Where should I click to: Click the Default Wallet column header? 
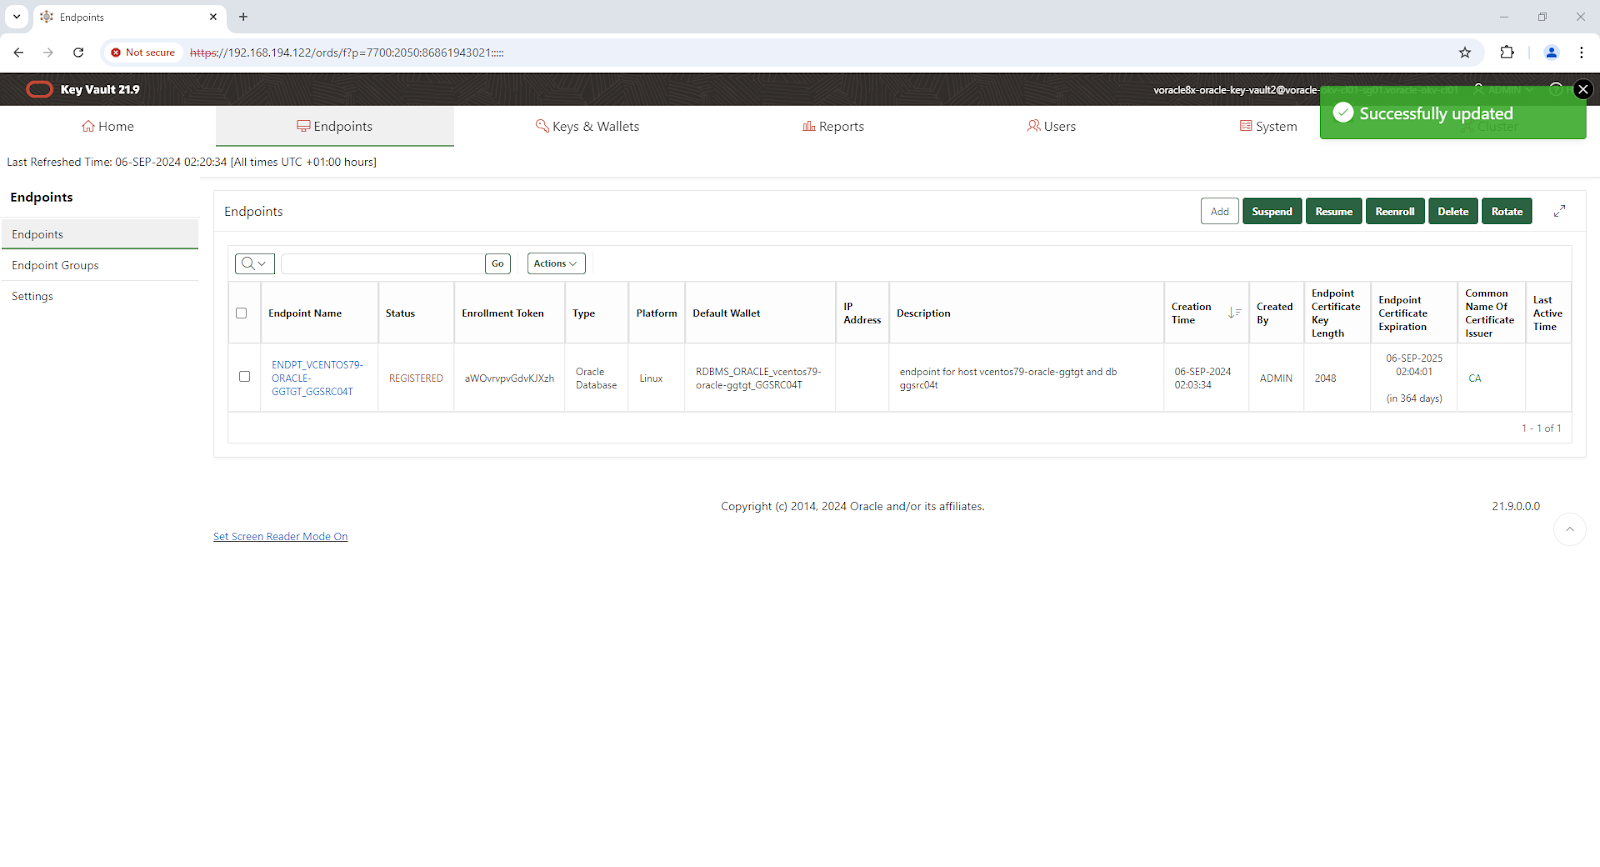727,313
